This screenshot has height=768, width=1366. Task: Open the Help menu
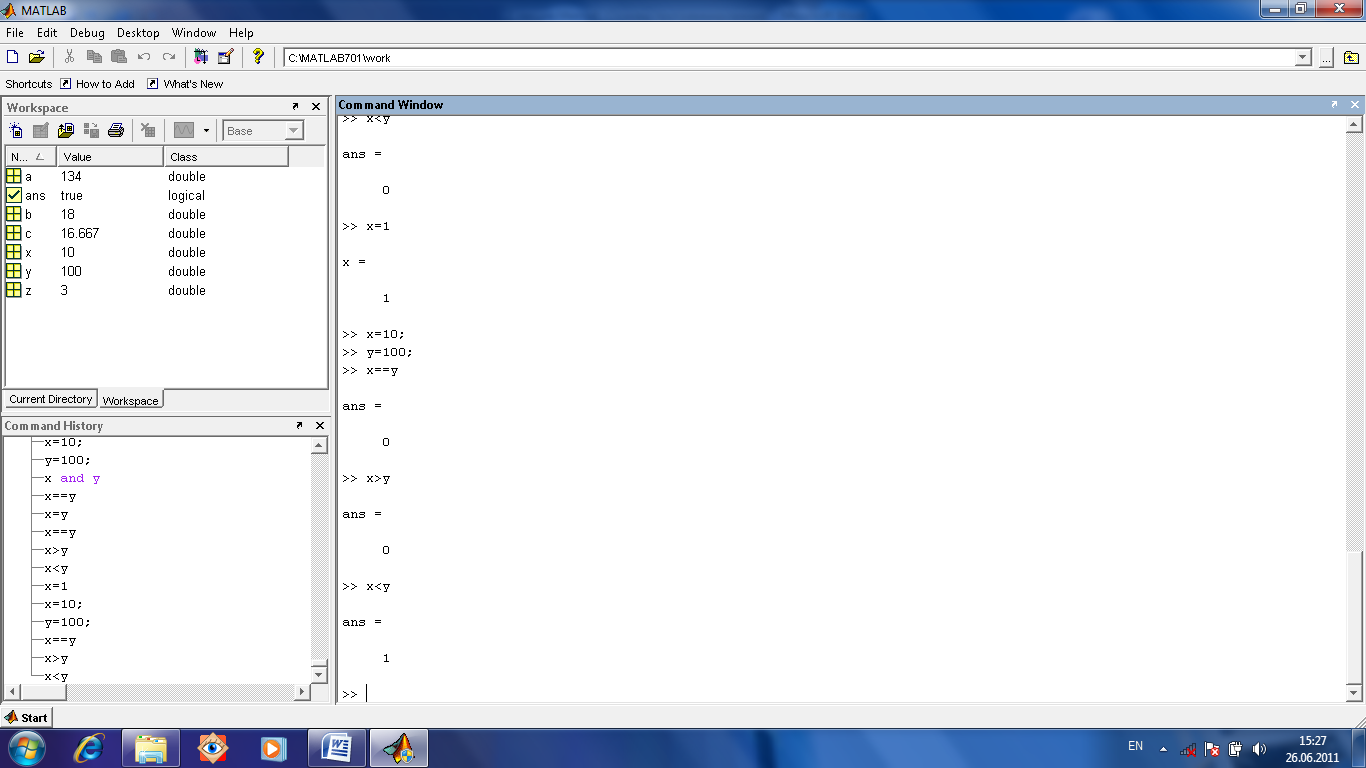(241, 33)
